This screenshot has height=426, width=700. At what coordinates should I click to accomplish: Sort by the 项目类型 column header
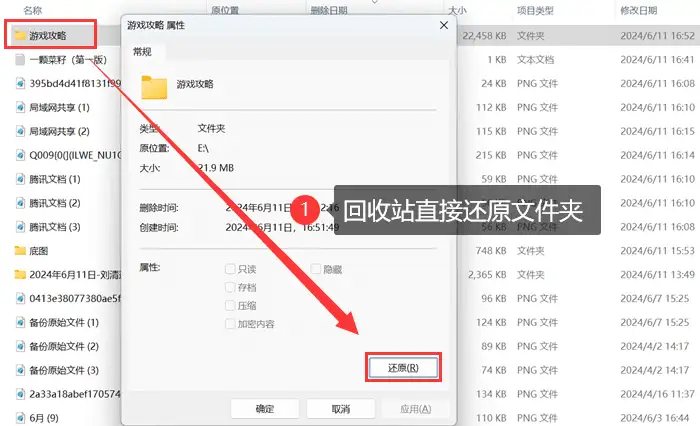coord(535,10)
